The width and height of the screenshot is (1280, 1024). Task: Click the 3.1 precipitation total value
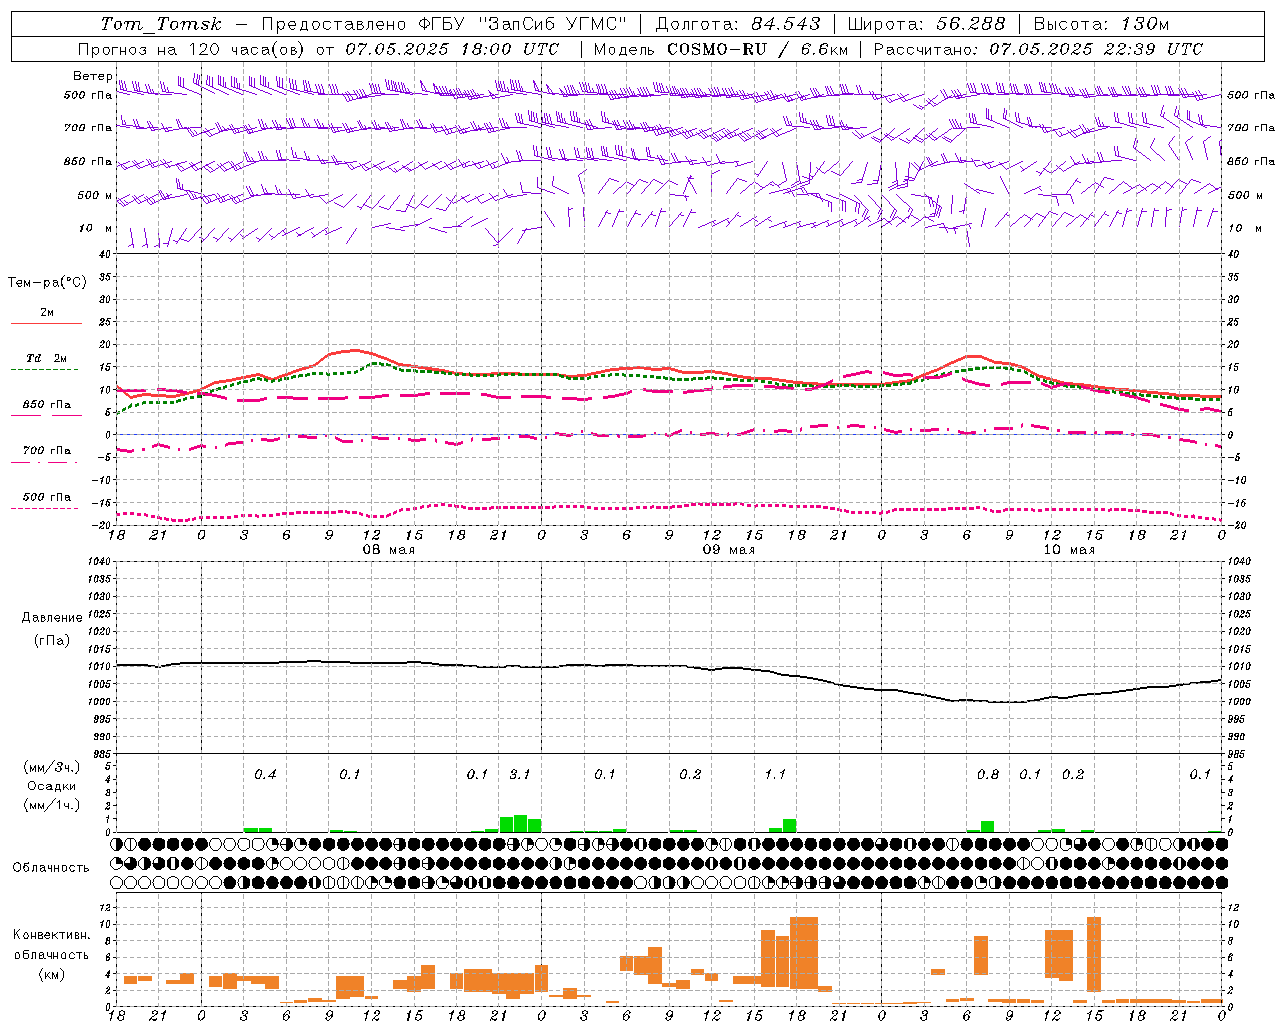pos(520,775)
